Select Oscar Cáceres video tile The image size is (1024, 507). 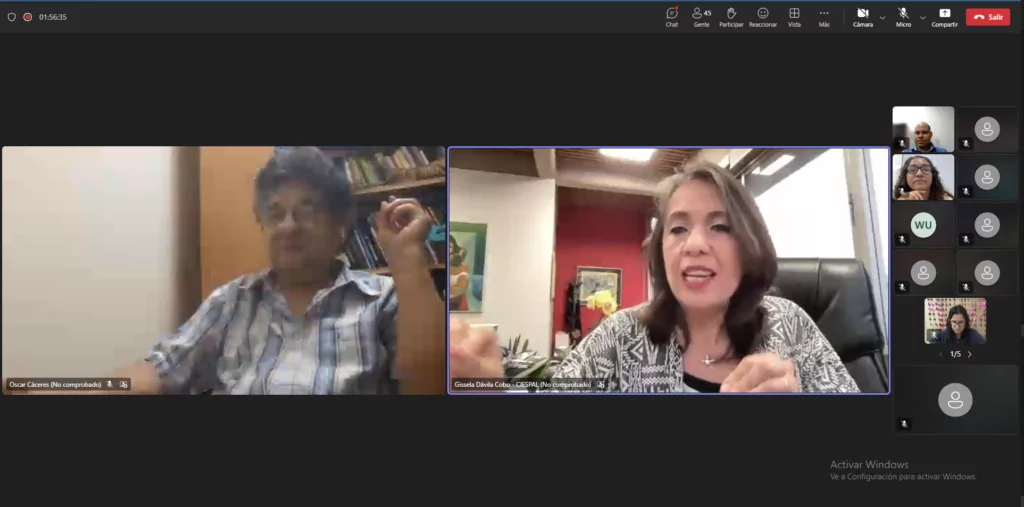[223, 270]
